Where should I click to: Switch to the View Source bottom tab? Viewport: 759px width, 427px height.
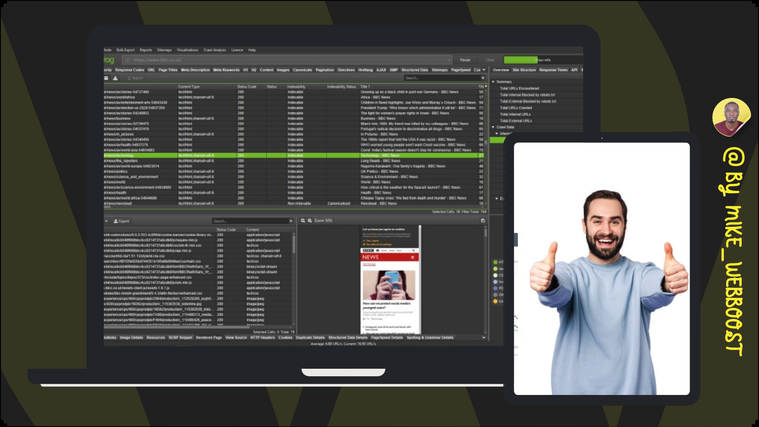click(x=236, y=337)
